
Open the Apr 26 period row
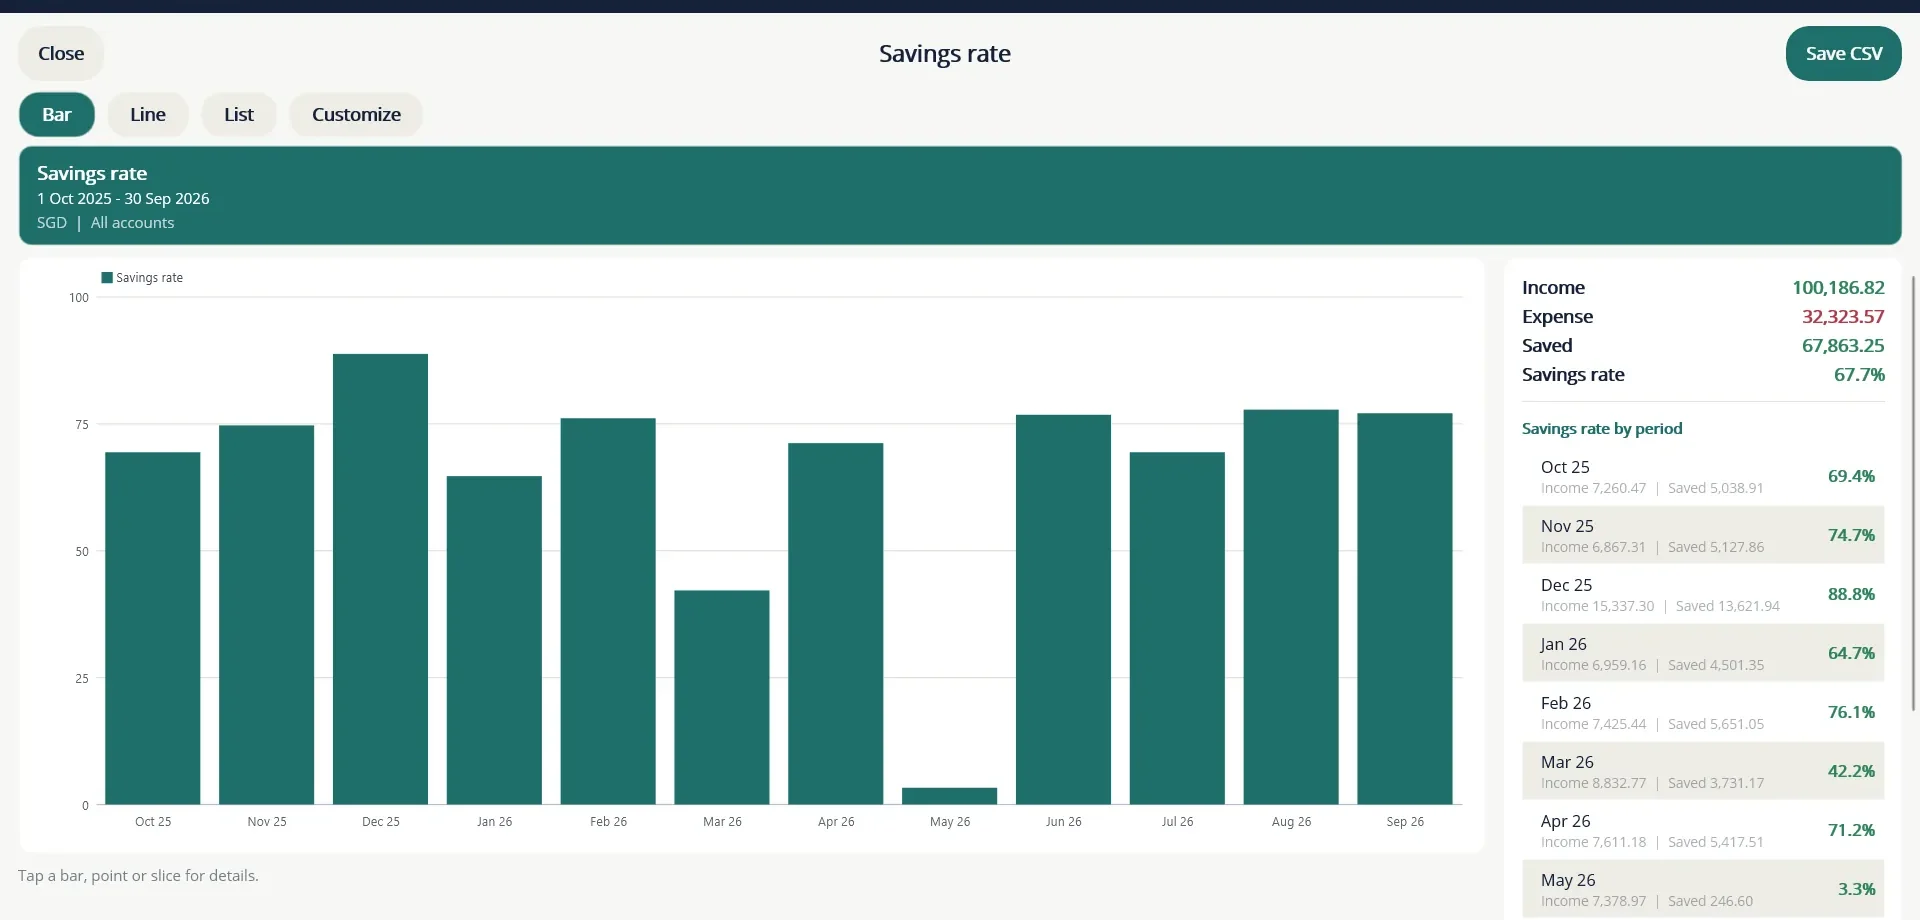(1703, 831)
